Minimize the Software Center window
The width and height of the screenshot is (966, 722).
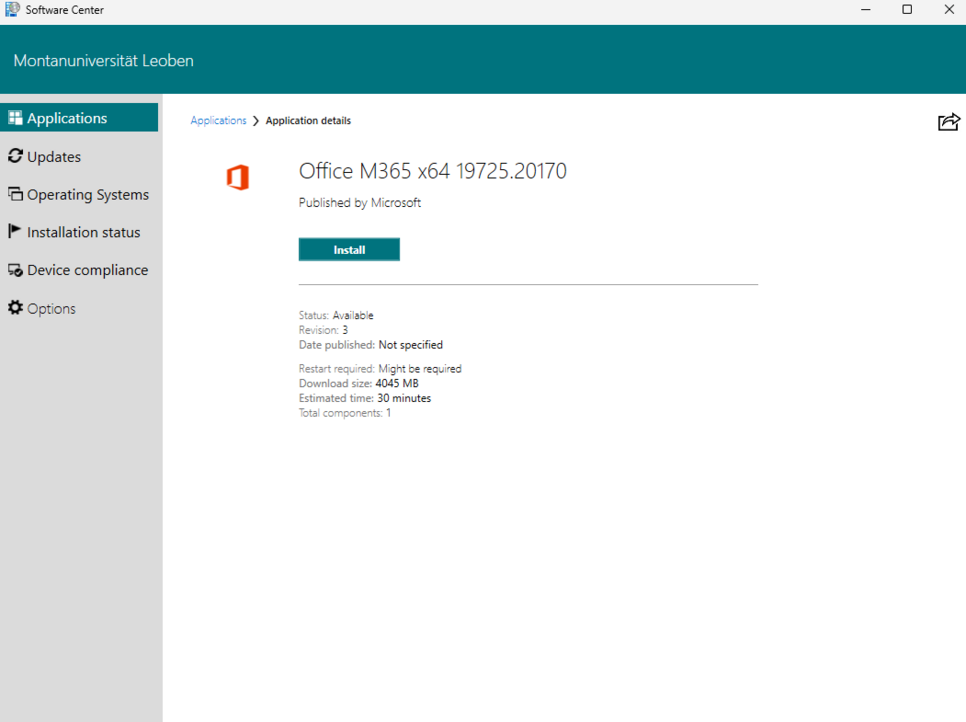(x=866, y=9)
